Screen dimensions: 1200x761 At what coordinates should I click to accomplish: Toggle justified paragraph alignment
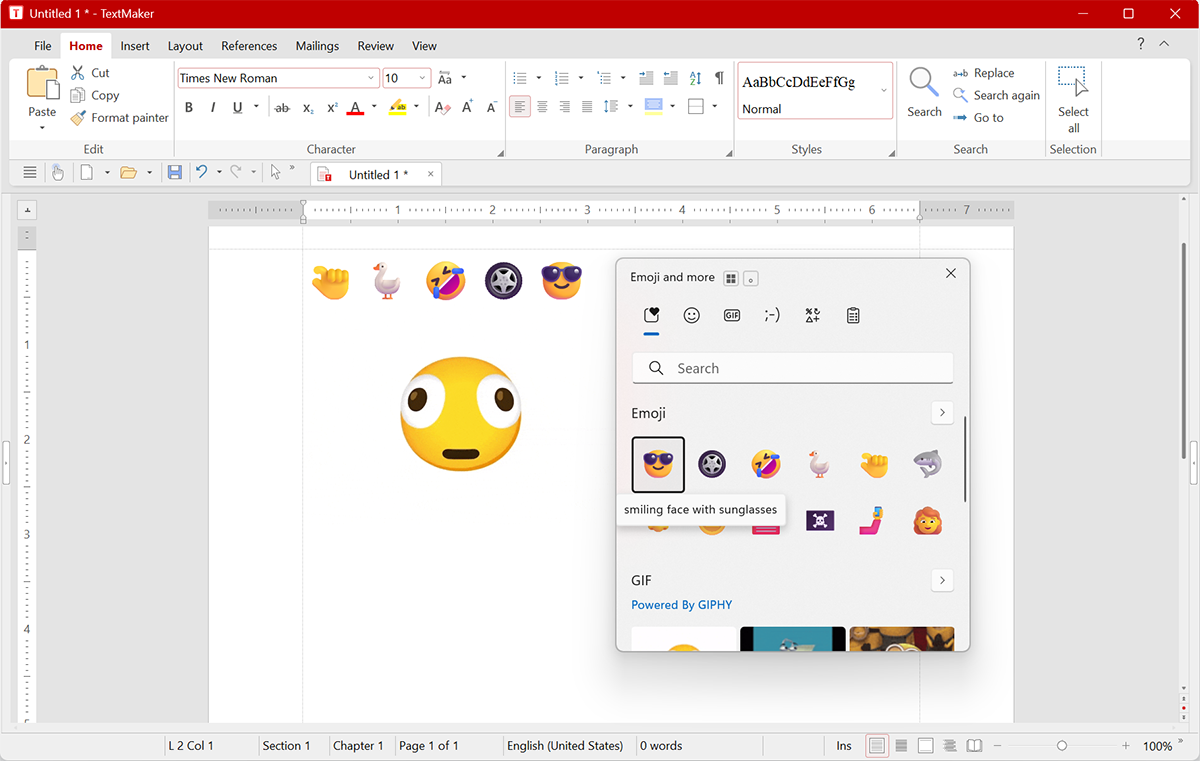(x=587, y=107)
